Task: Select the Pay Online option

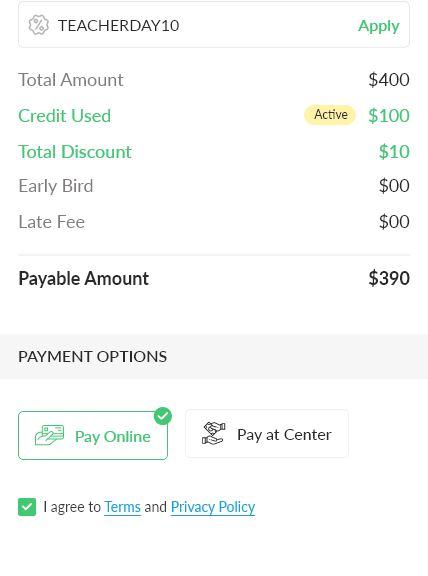Action: (93, 436)
